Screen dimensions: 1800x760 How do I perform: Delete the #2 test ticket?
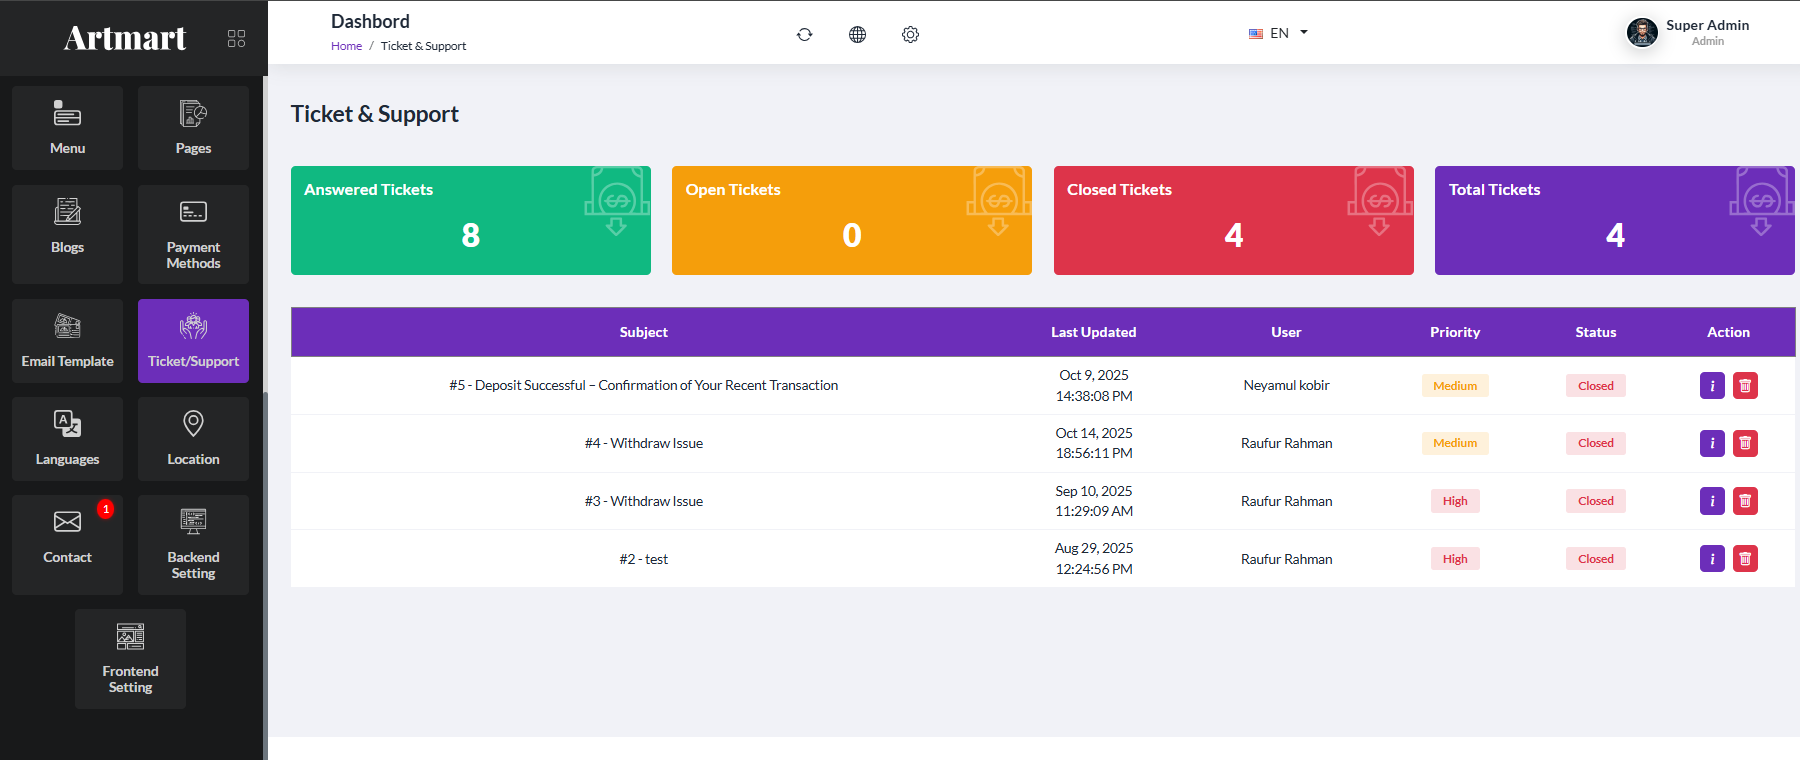pyautogui.click(x=1745, y=559)
